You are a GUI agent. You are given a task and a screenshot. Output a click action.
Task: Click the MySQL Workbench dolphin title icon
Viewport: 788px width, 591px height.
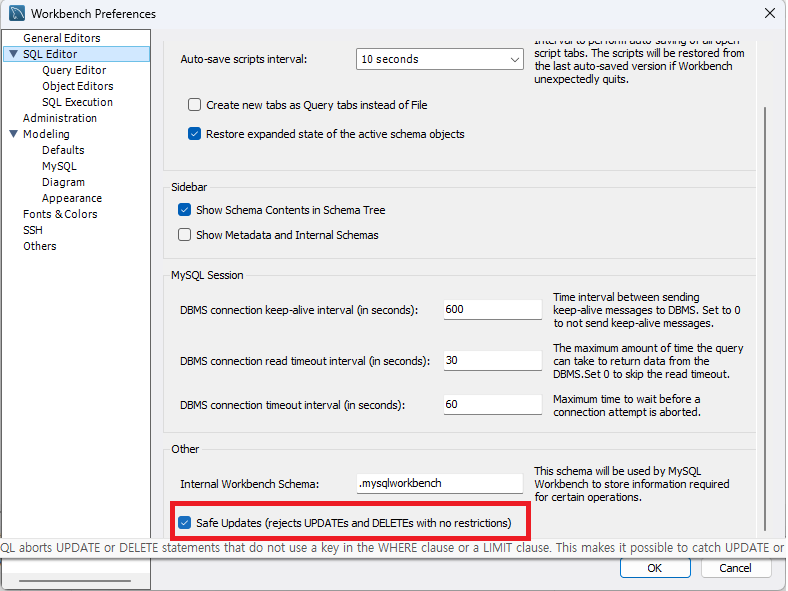click(17, 13)
